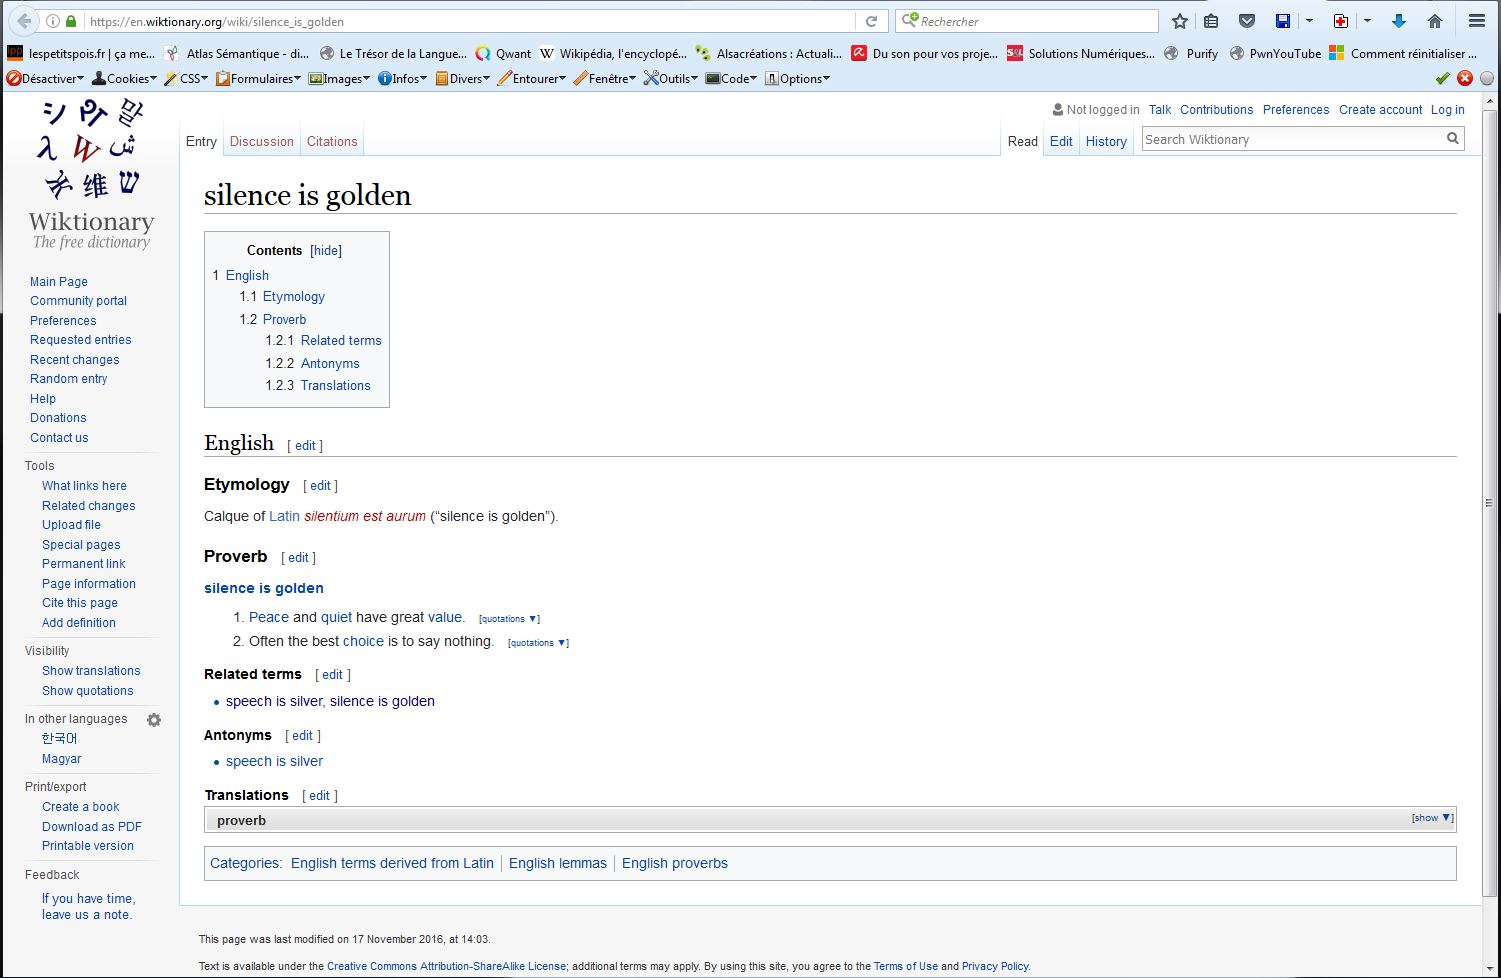Click the Log in link
This screenshot has height=978, width=1501.
click(1447, 110)
